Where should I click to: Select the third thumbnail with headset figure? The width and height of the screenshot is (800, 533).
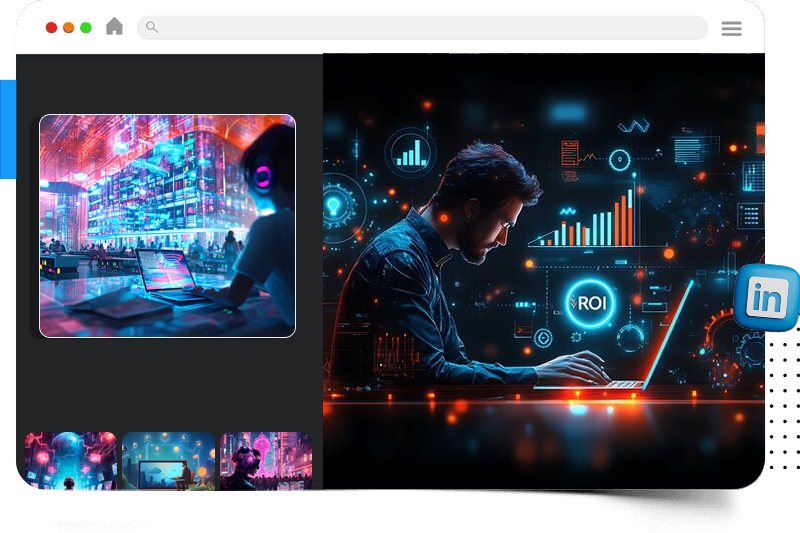[x=265, y=468]
